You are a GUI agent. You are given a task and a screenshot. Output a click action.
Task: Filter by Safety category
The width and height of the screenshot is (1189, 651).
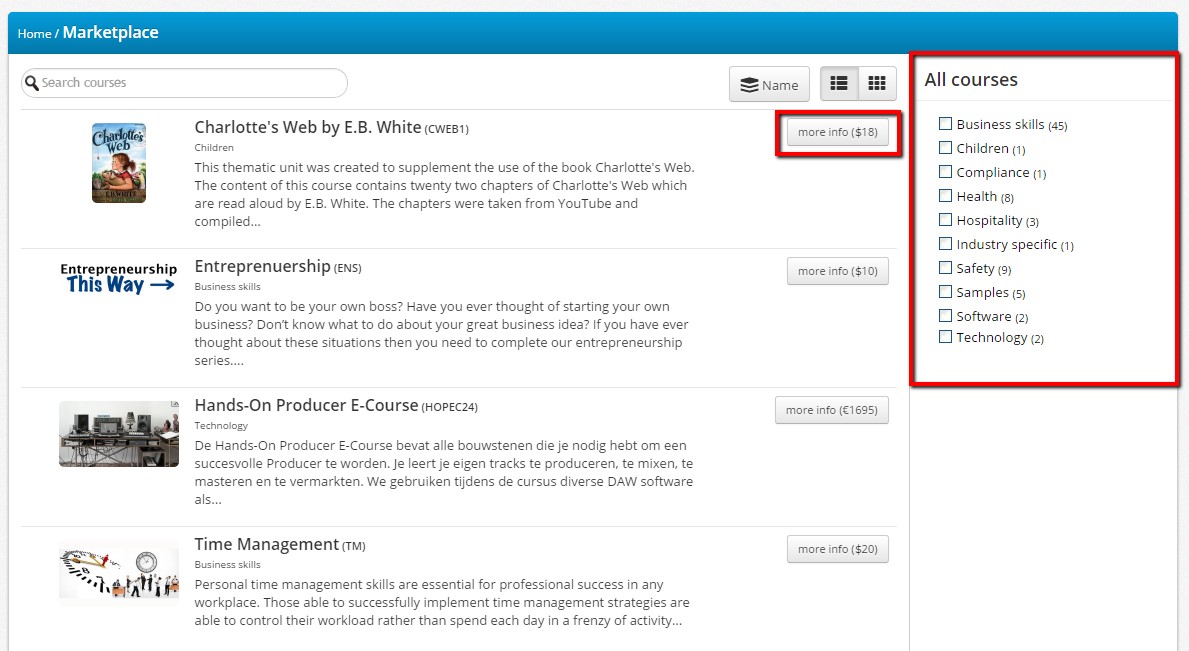(x=945, y=268)
